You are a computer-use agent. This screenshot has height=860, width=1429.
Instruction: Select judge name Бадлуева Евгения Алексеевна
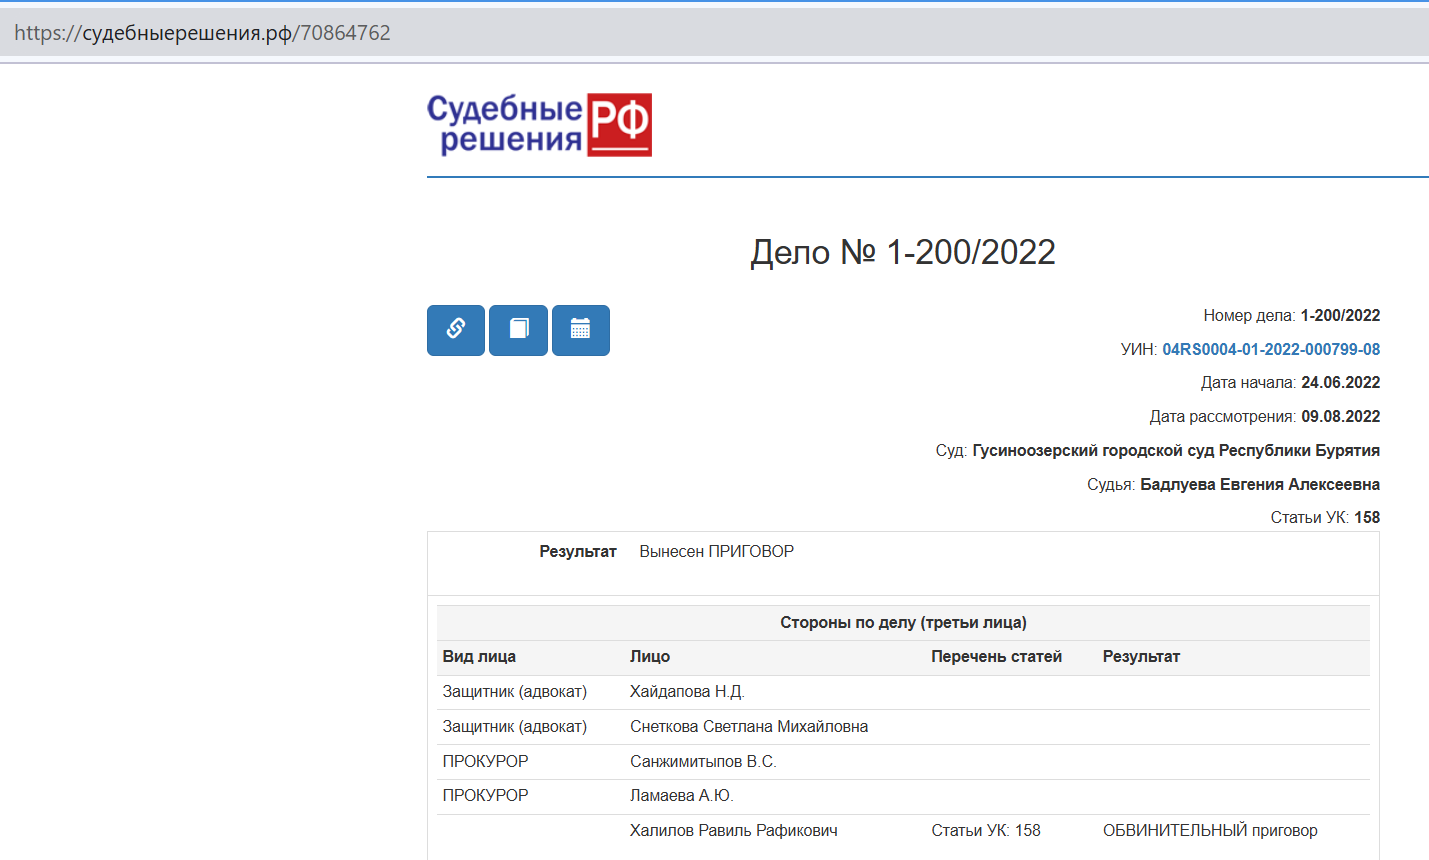coord(1259,484)
